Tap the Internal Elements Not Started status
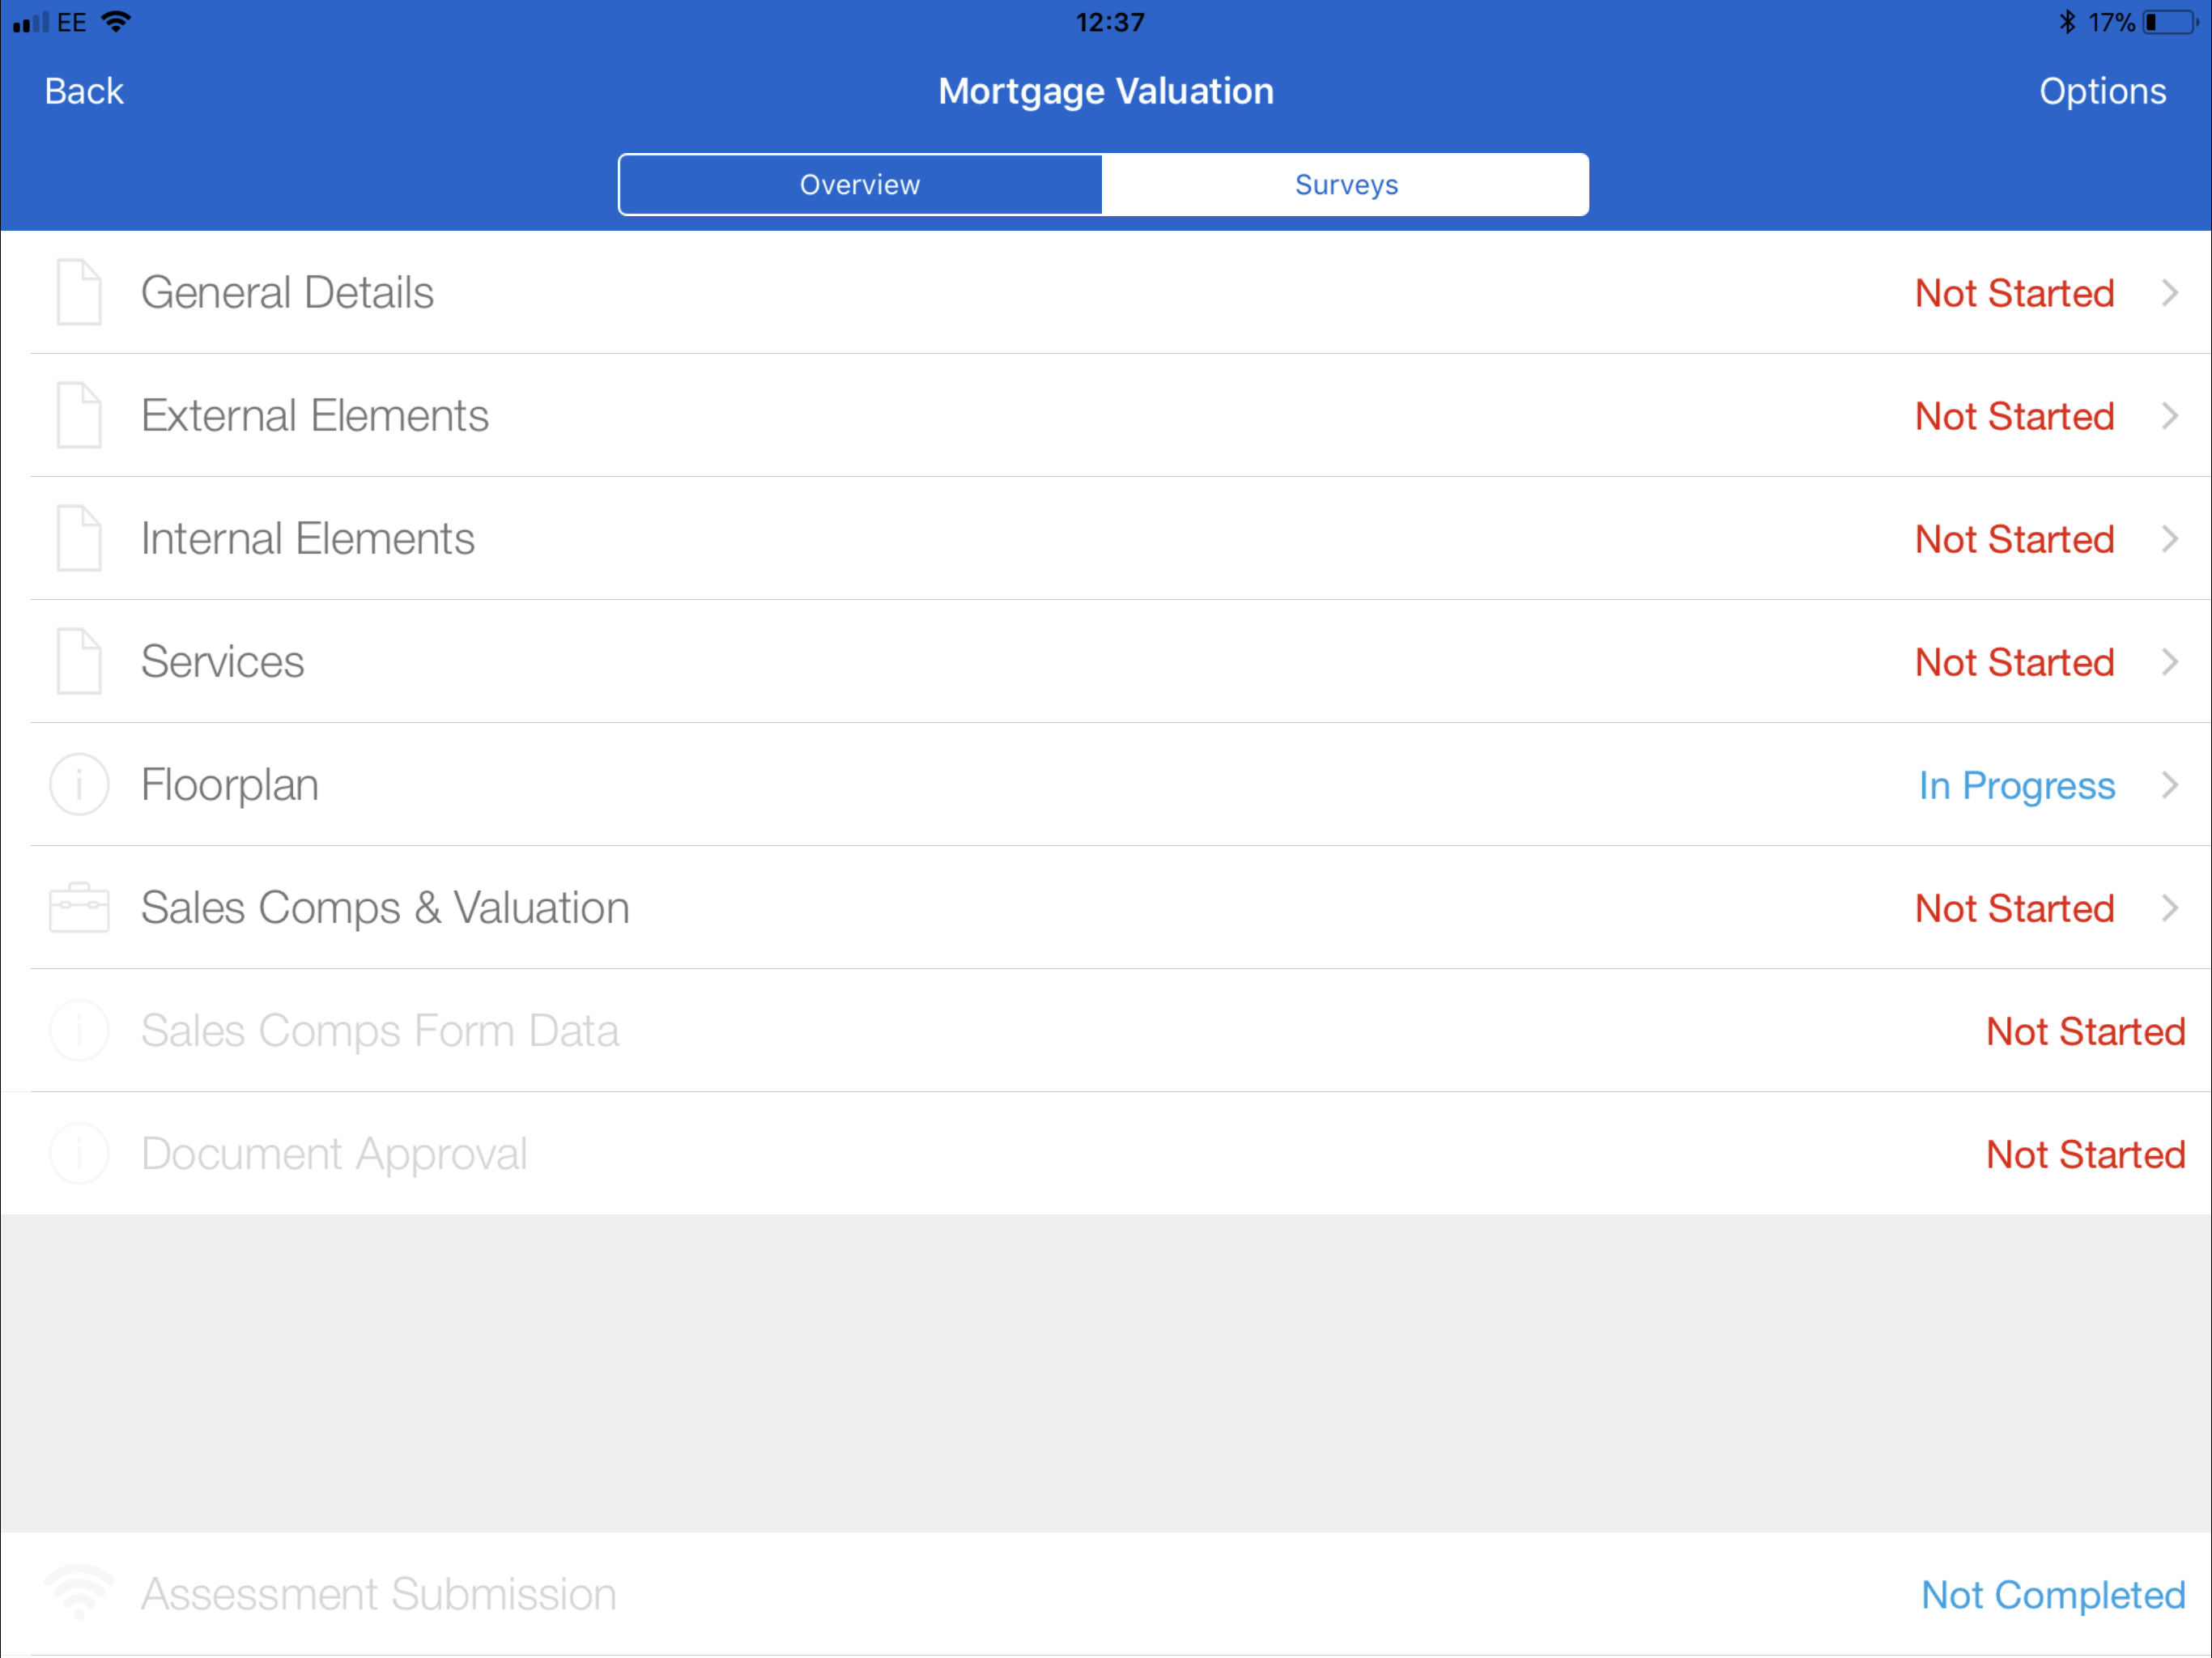Viewport: 2212px width, 1658px height. pos(2014,539)
